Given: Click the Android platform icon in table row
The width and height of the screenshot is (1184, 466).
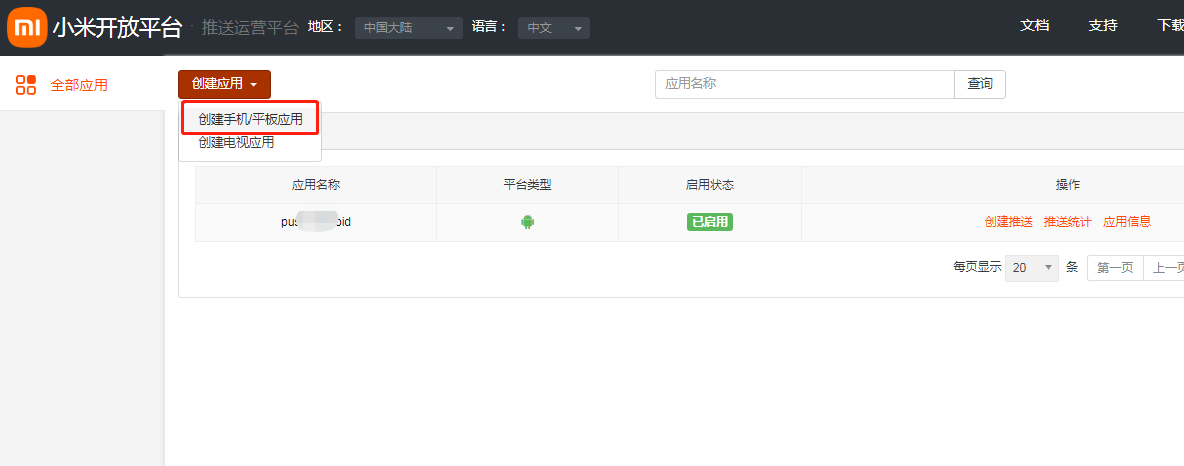Looking at the screenshot, I should (x=528, y=222).
